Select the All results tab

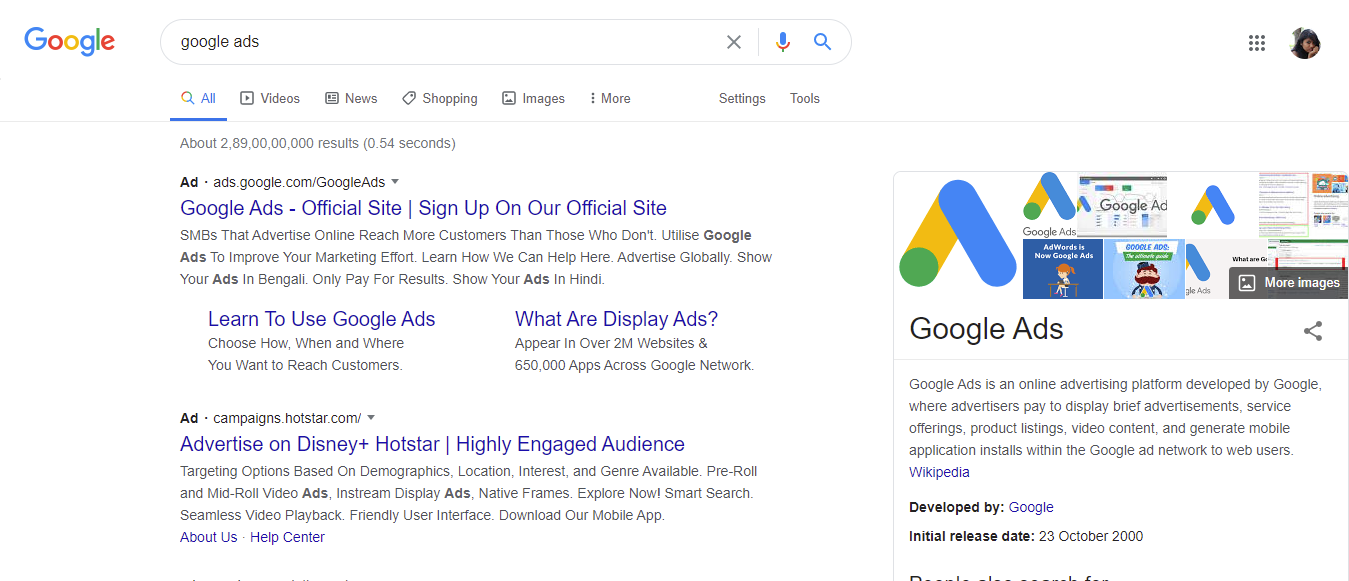coord(198,98)
